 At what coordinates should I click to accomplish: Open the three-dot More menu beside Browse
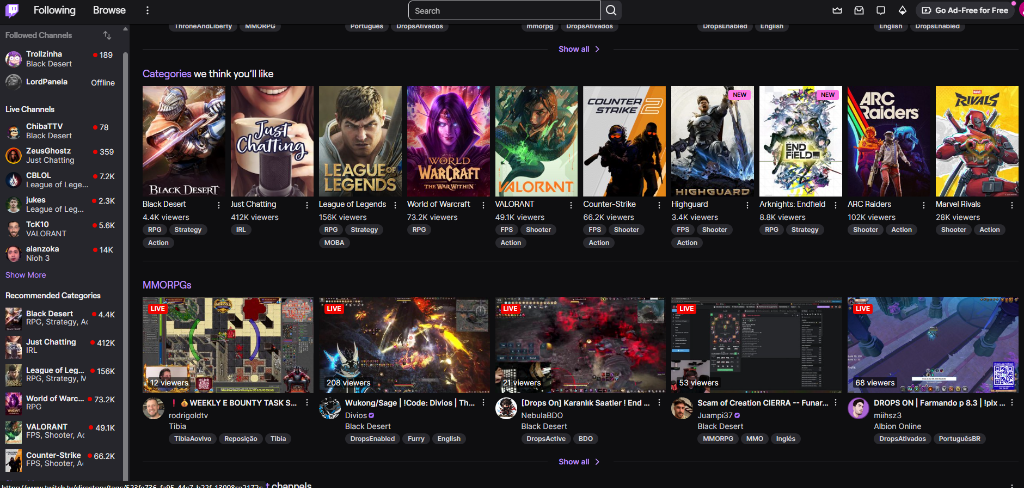coord(147,10)
